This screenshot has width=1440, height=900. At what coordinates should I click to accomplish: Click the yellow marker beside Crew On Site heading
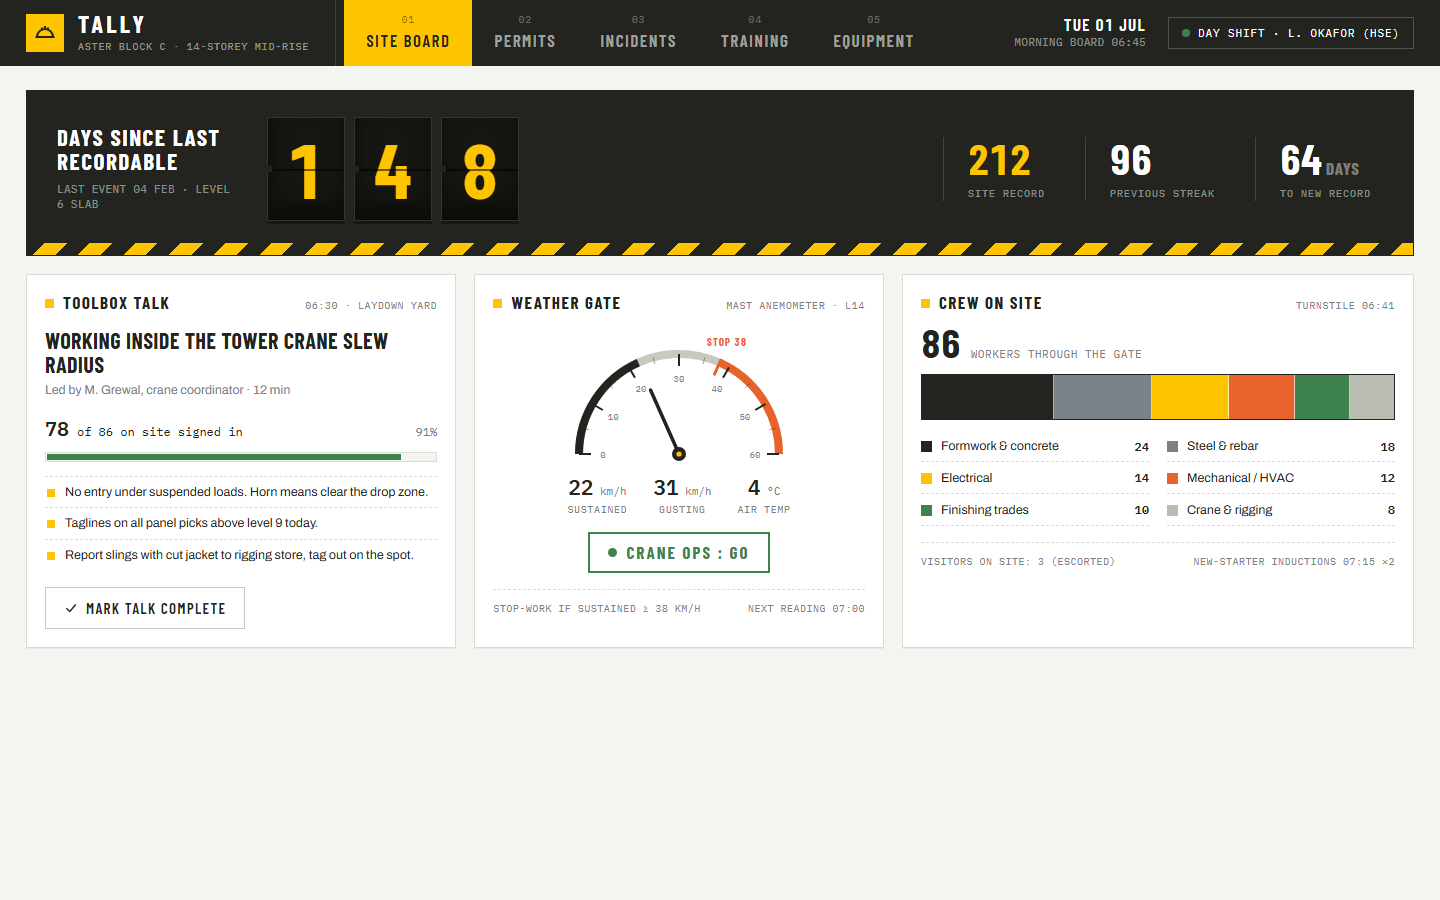tap(925, 303)
